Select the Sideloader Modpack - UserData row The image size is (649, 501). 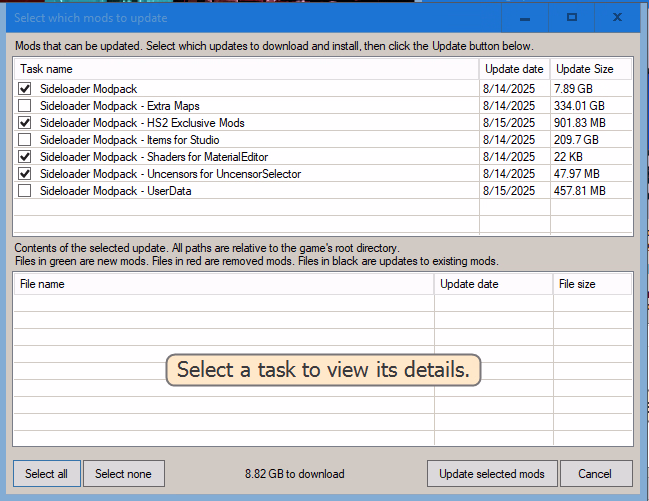[115, 191]
